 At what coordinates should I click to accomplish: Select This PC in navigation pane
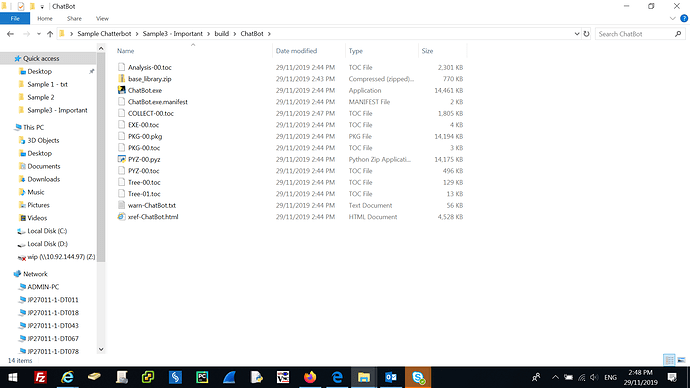point(33,127)
